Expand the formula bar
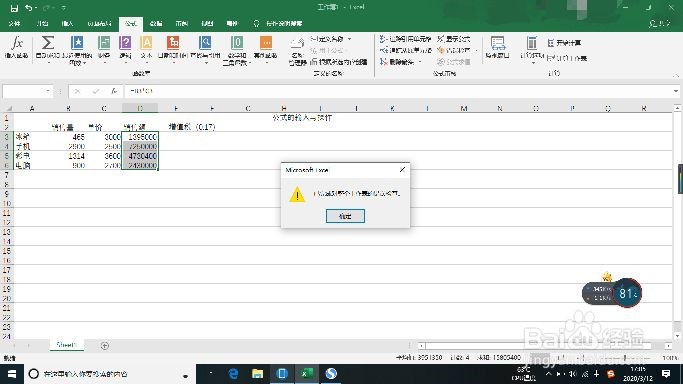Image resolution: width=683 pixels, height=384 pixels. pos(676,91)
